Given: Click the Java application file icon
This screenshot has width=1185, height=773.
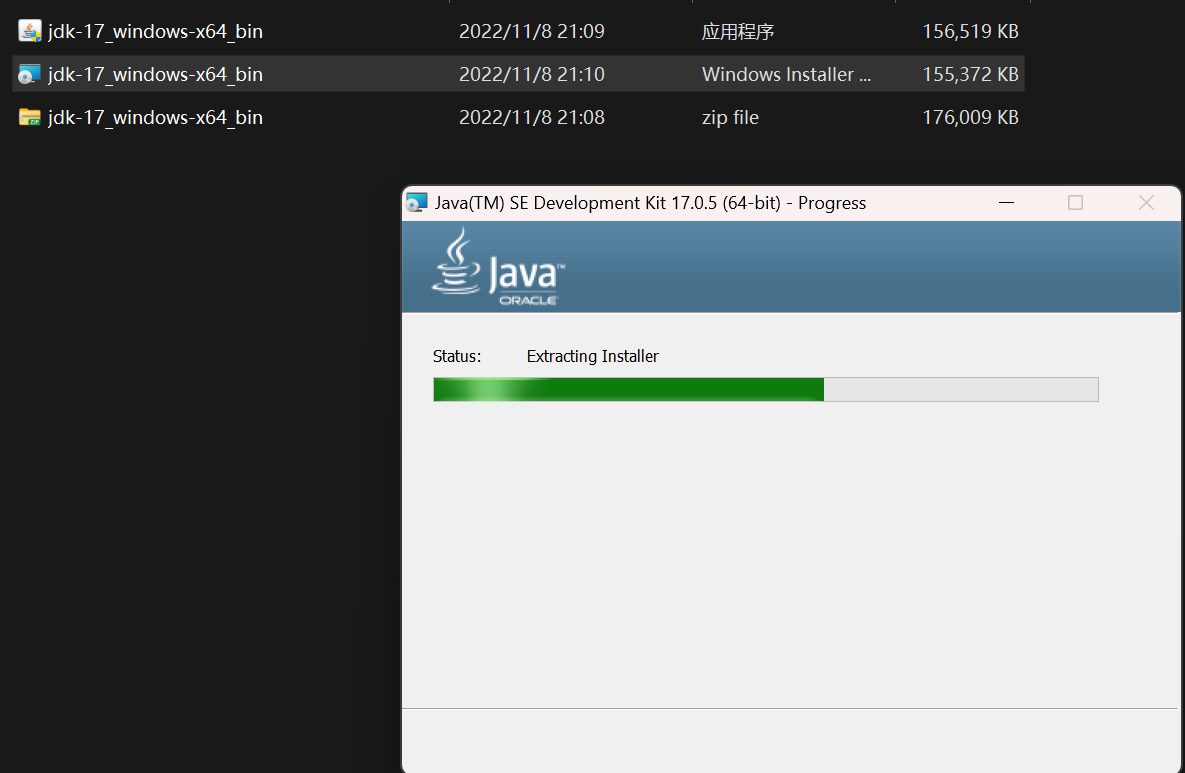Looking at the screenshot, I should pos(29,31).
